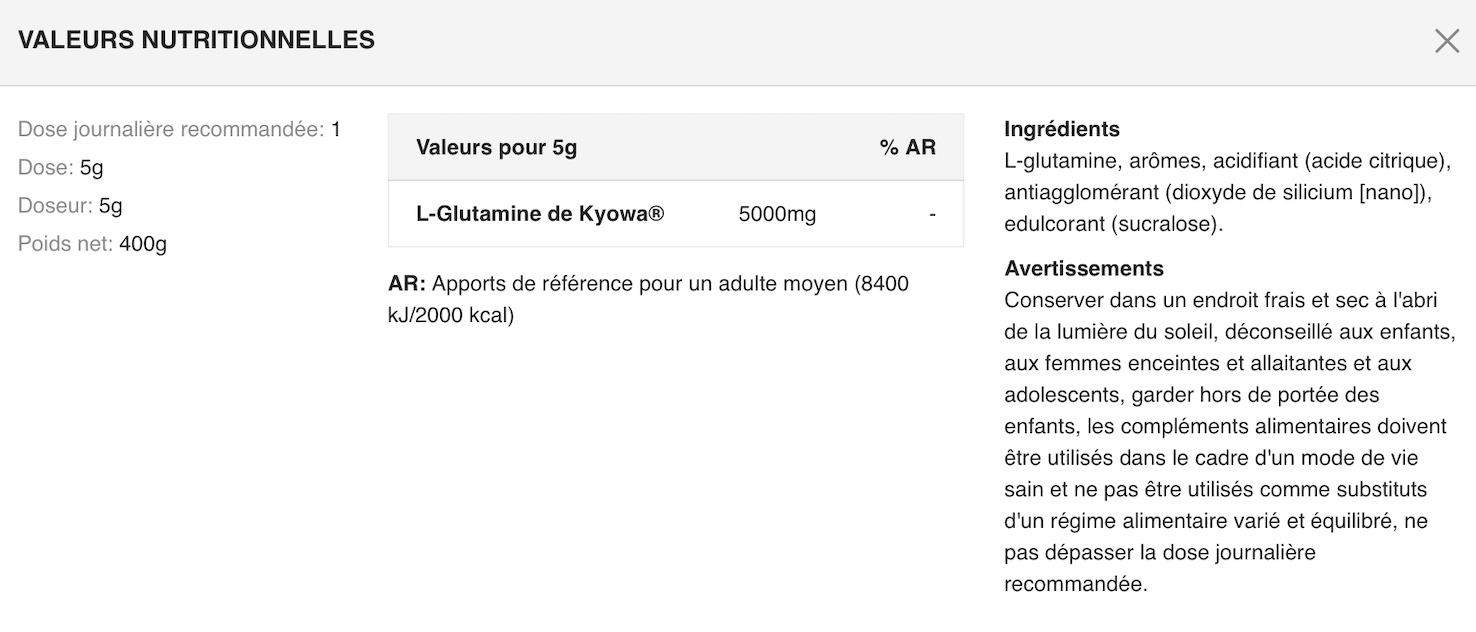Click the Poids net 400g text

93,244
